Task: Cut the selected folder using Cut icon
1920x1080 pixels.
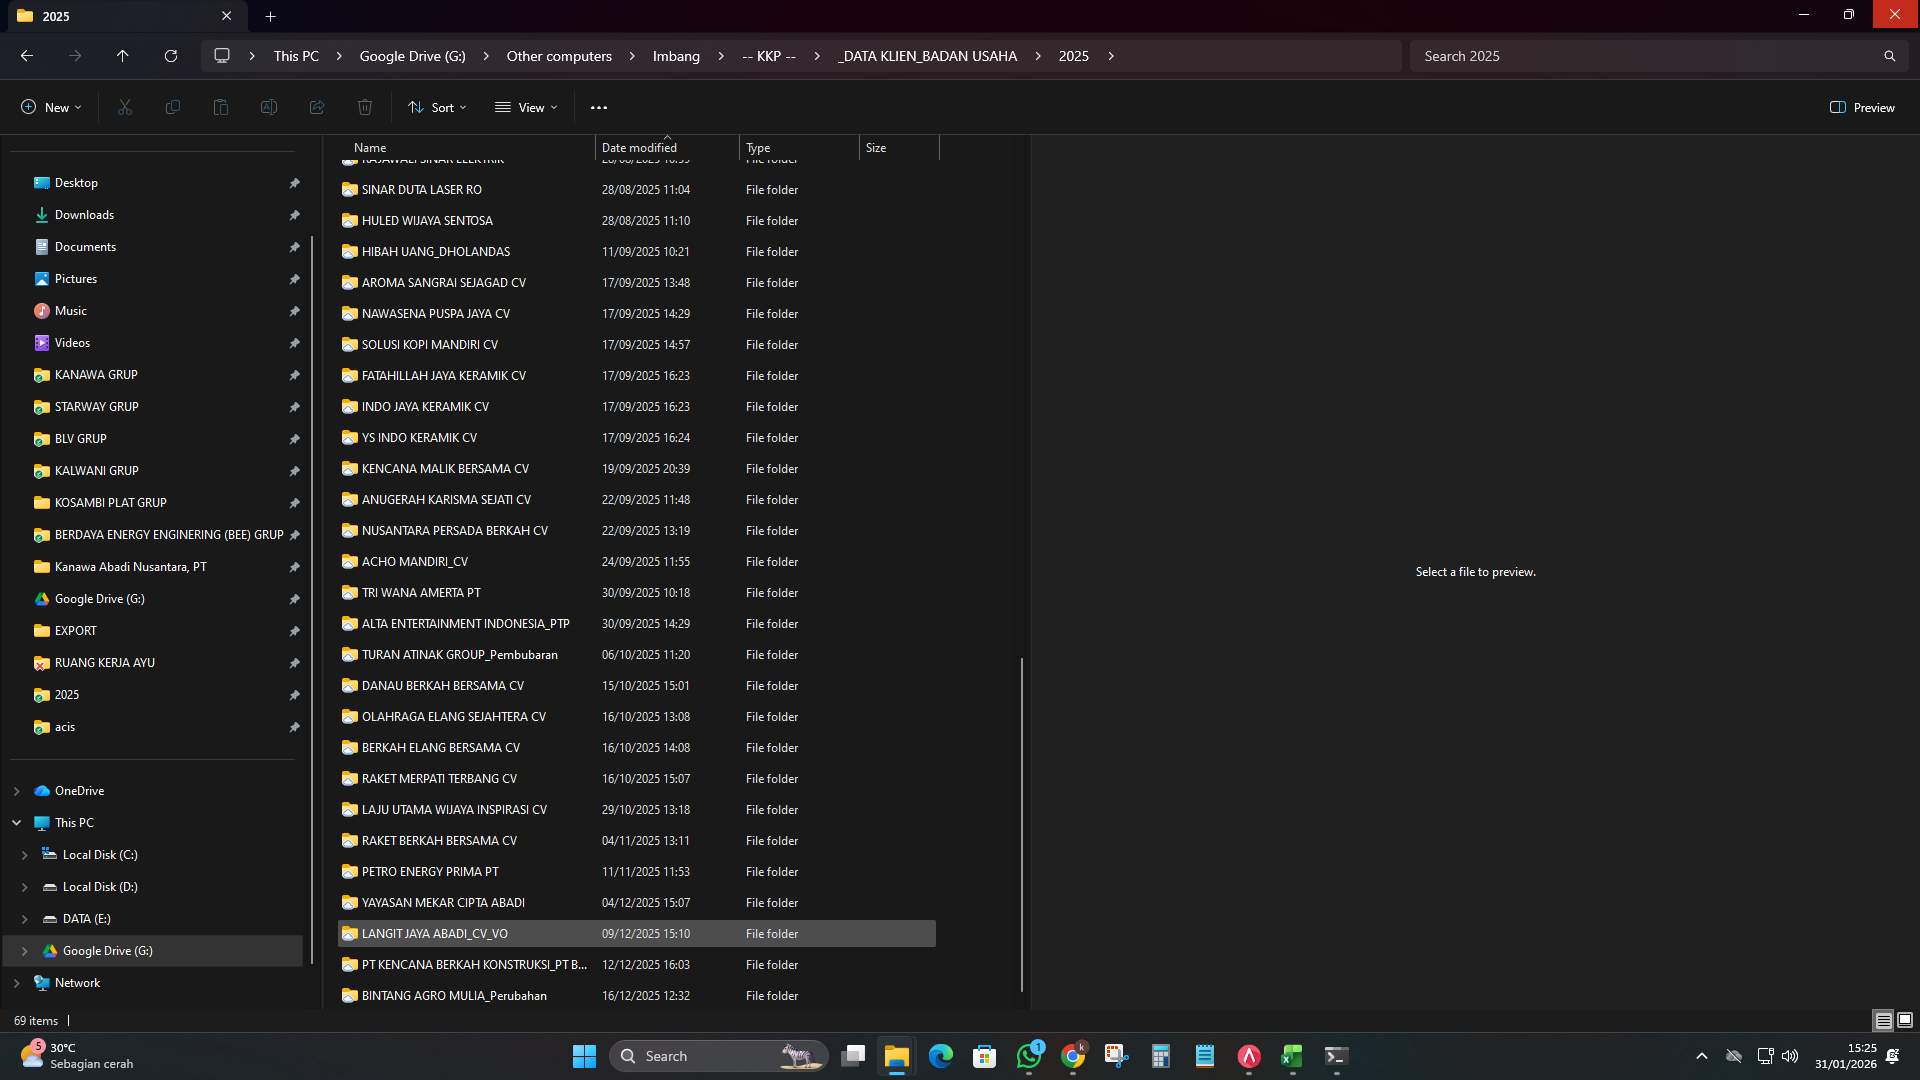Action: [x=124, y=107]
